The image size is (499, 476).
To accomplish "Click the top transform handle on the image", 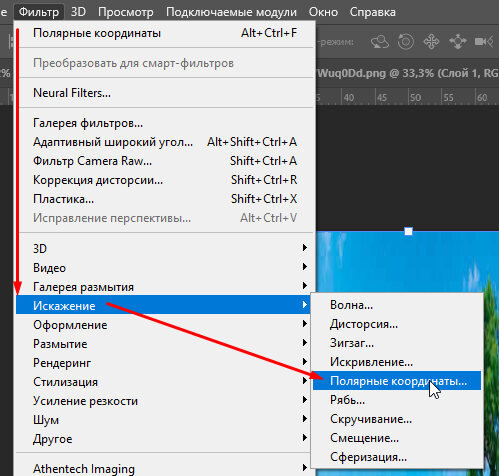I will 408,231.
